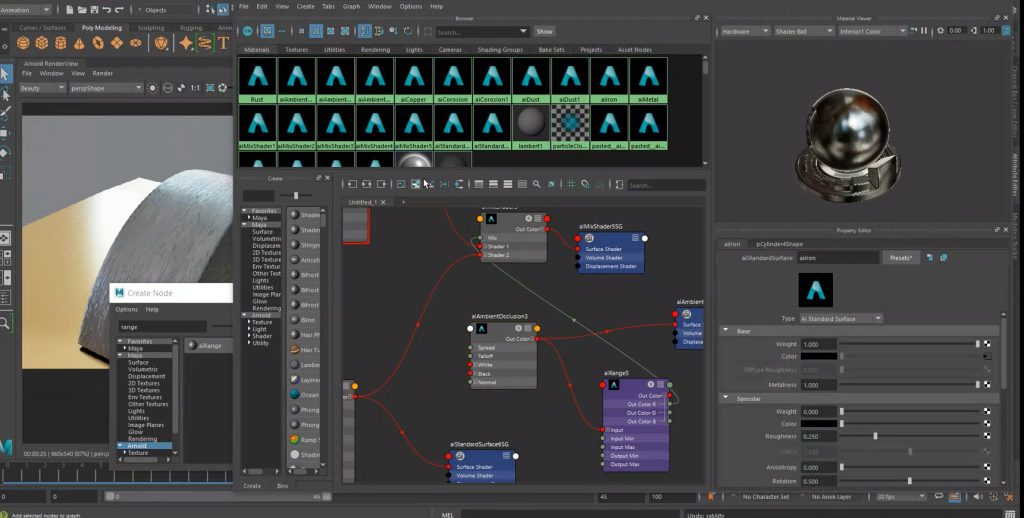The width and height of the screenshot is (1024, 518).
Task: Click the undo arrow icon
Action: tap(106, 10)
